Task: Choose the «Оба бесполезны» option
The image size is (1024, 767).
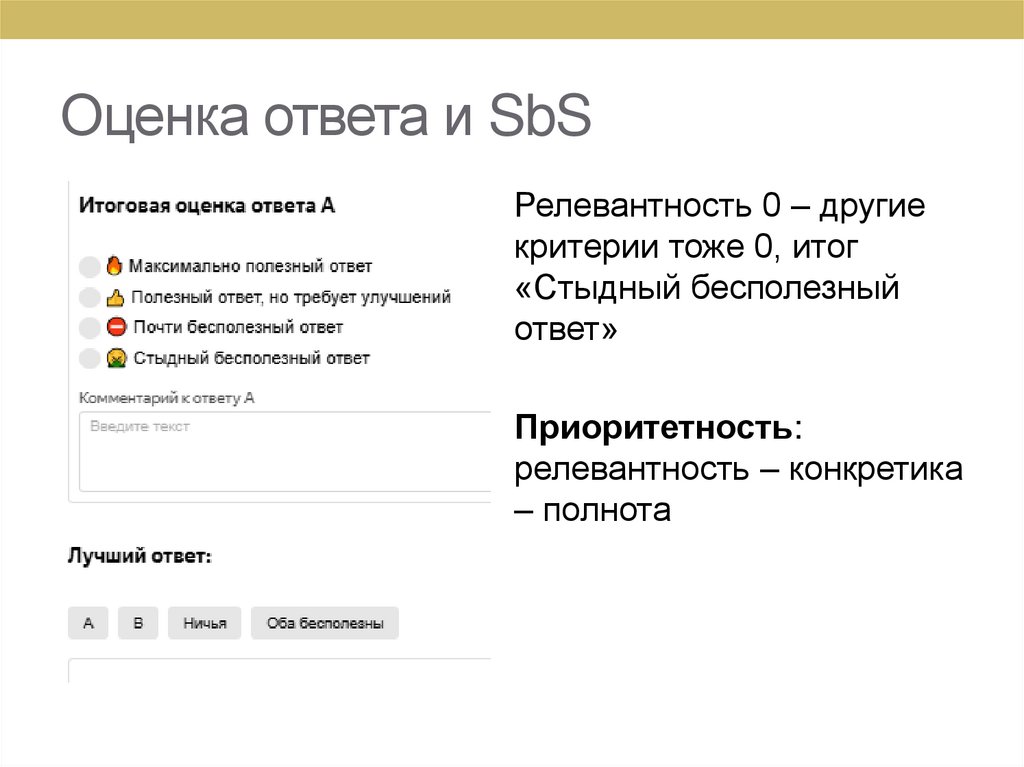Action: (325, 622)
